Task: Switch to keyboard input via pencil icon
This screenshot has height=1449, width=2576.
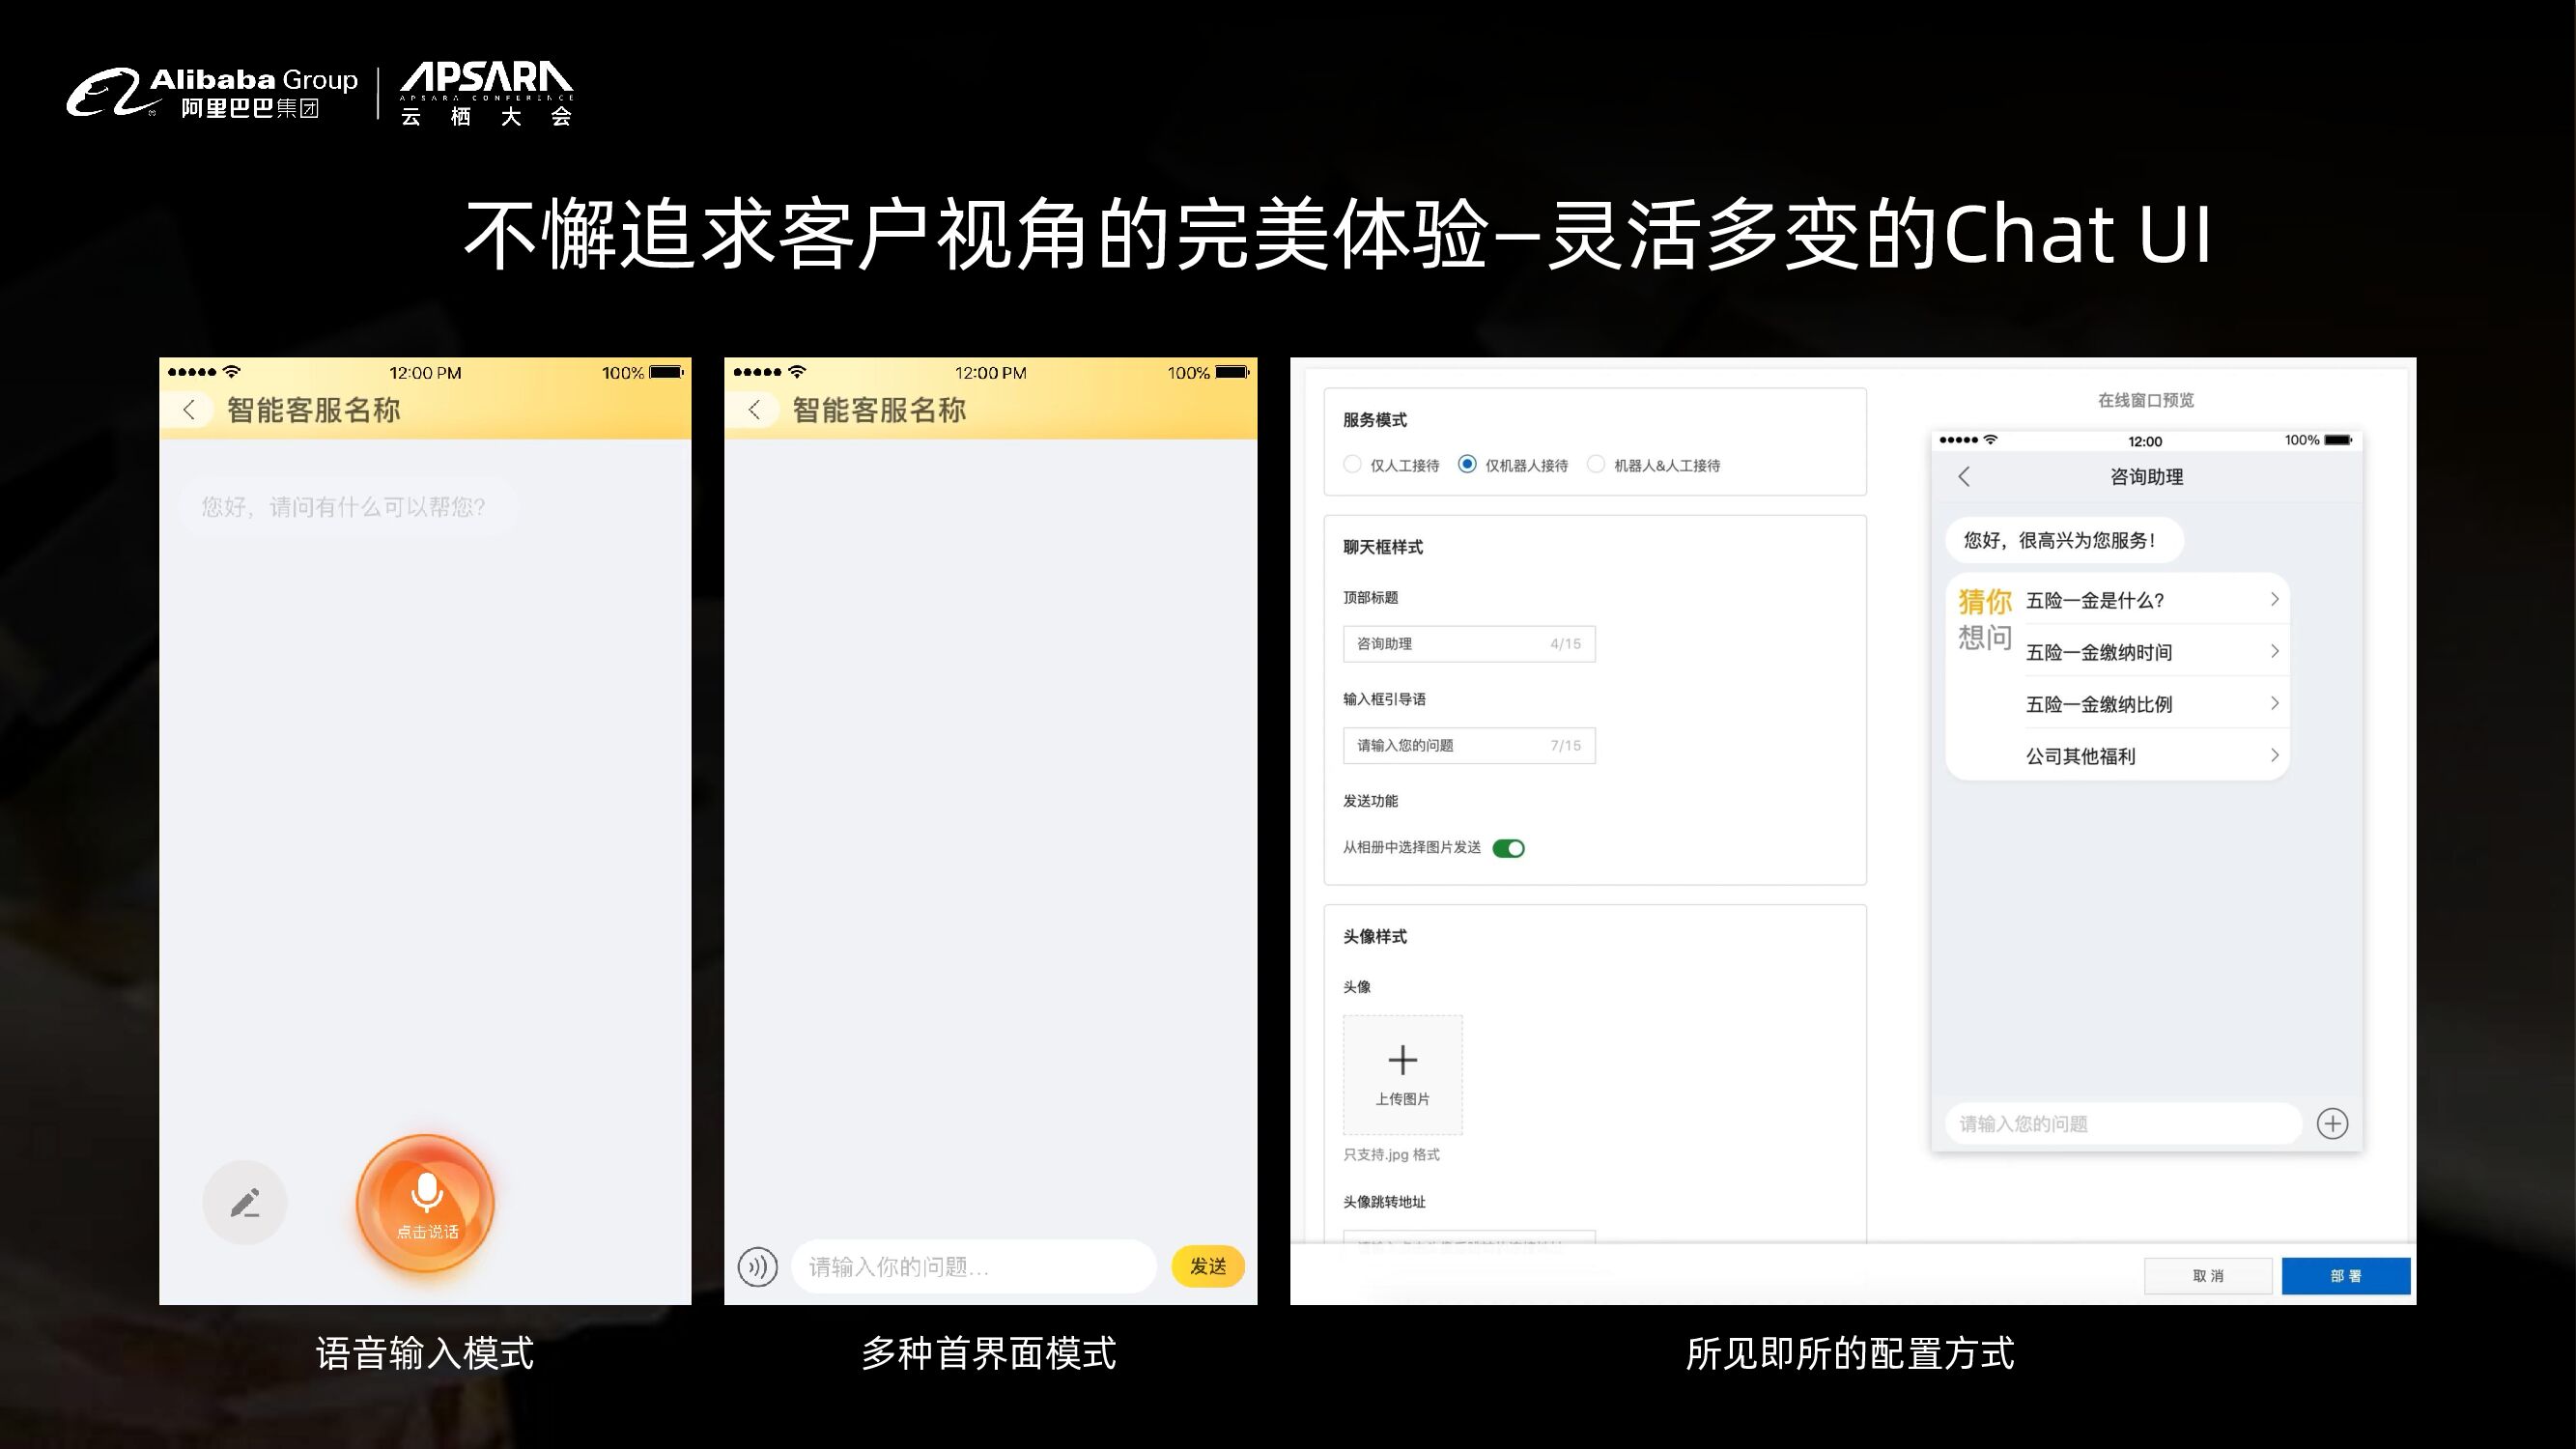Action: pos(245,1202)
